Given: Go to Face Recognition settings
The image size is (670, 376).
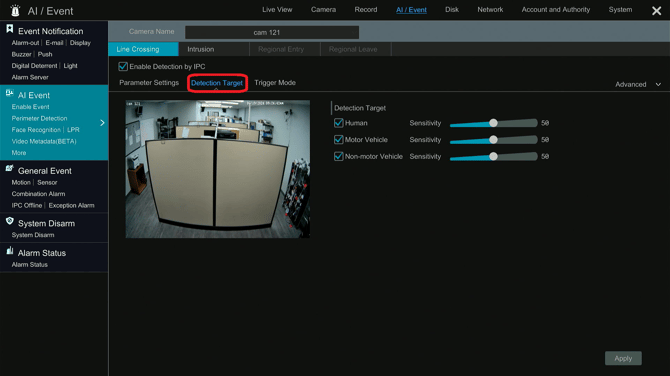Looking at the screenshot, I should (36, 130).
